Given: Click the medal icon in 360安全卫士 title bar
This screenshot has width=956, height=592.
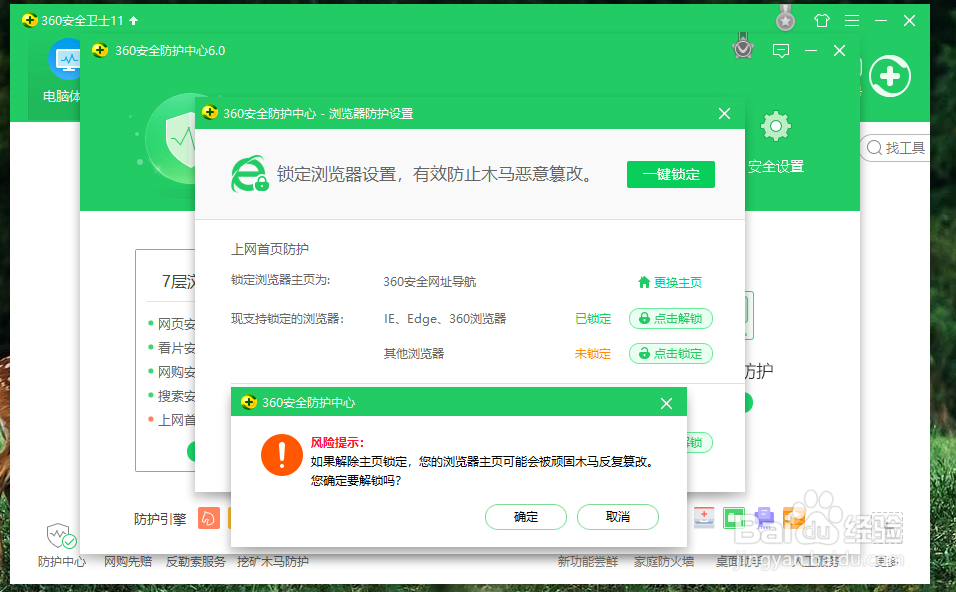Looking at the screenshot, I should (x=785, y=18).
